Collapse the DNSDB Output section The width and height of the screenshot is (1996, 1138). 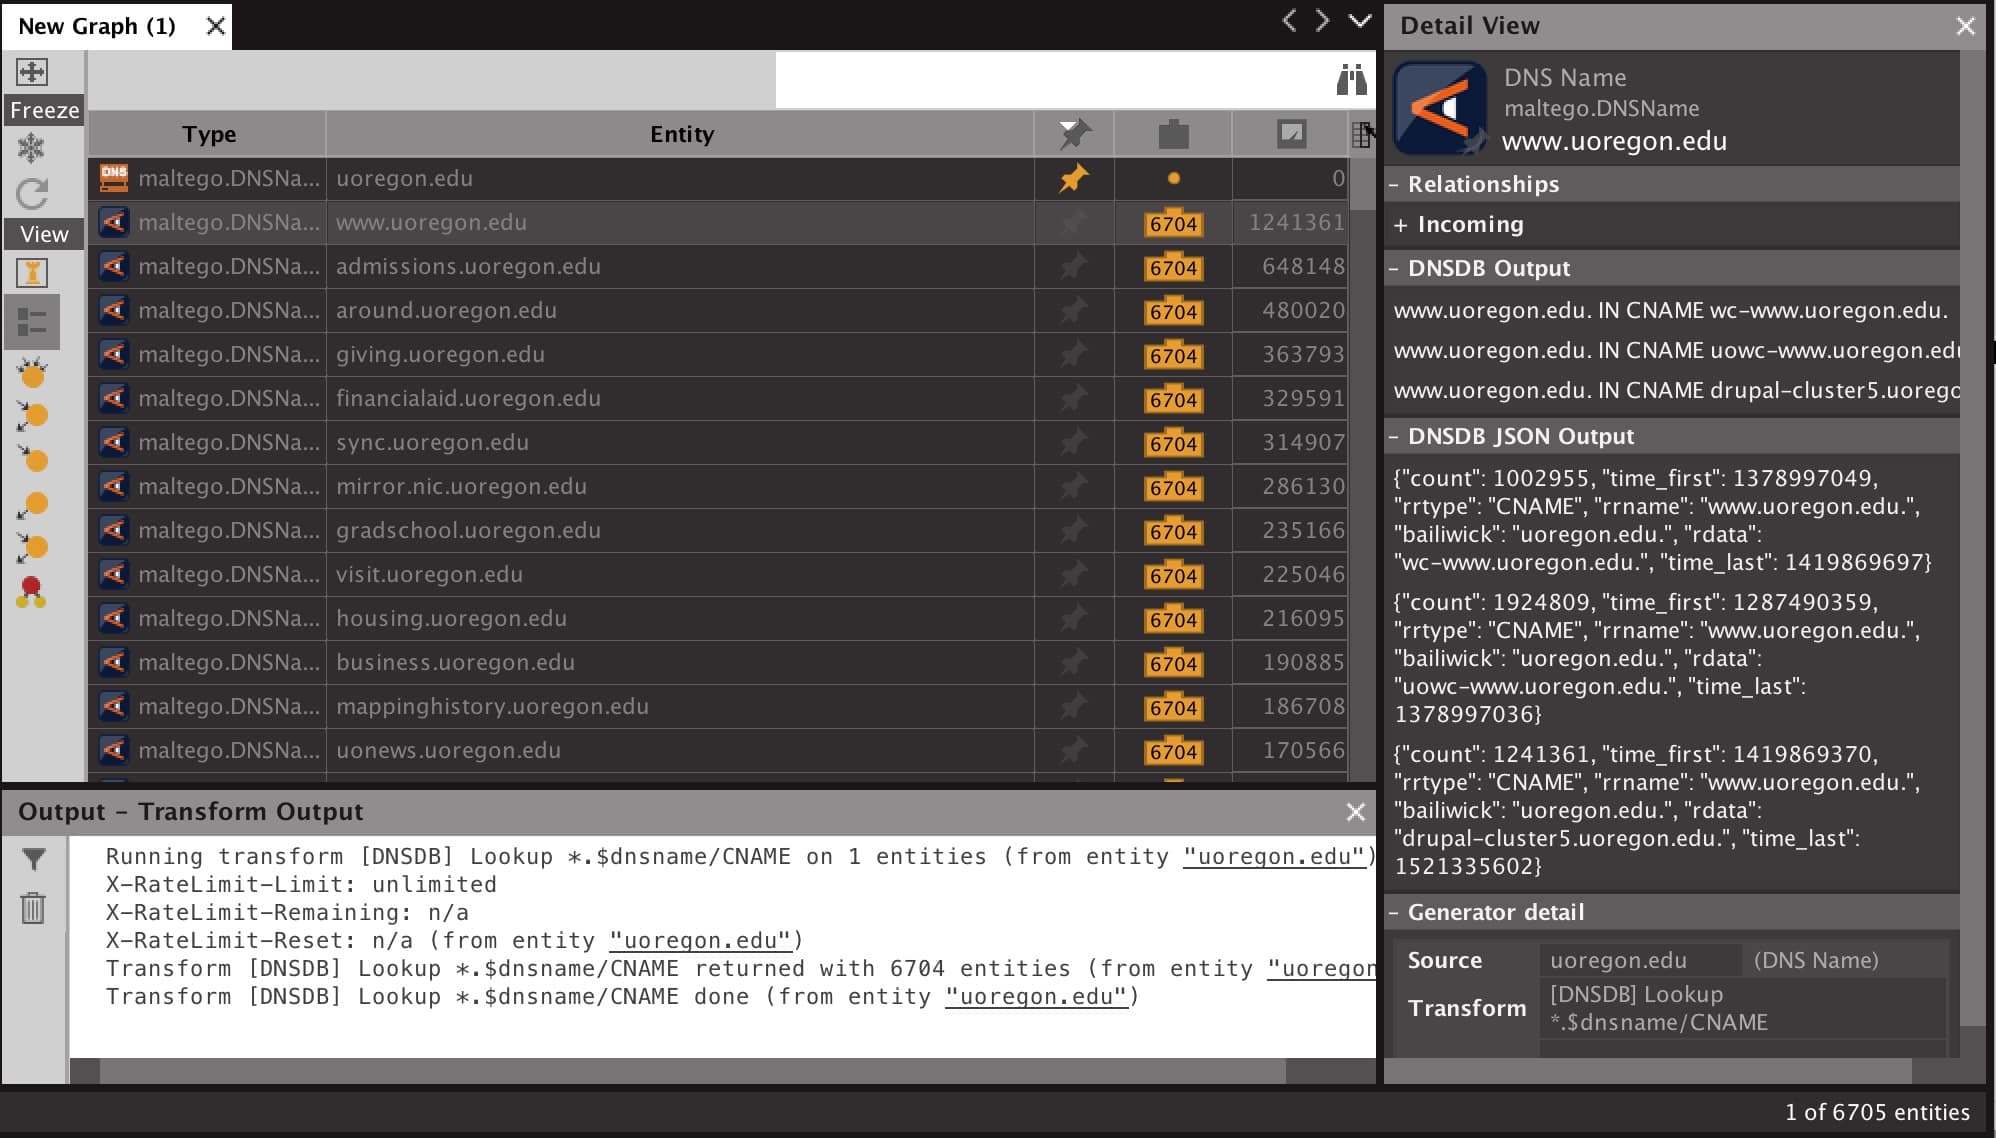pyautogui.click(x=1394, y=269)
